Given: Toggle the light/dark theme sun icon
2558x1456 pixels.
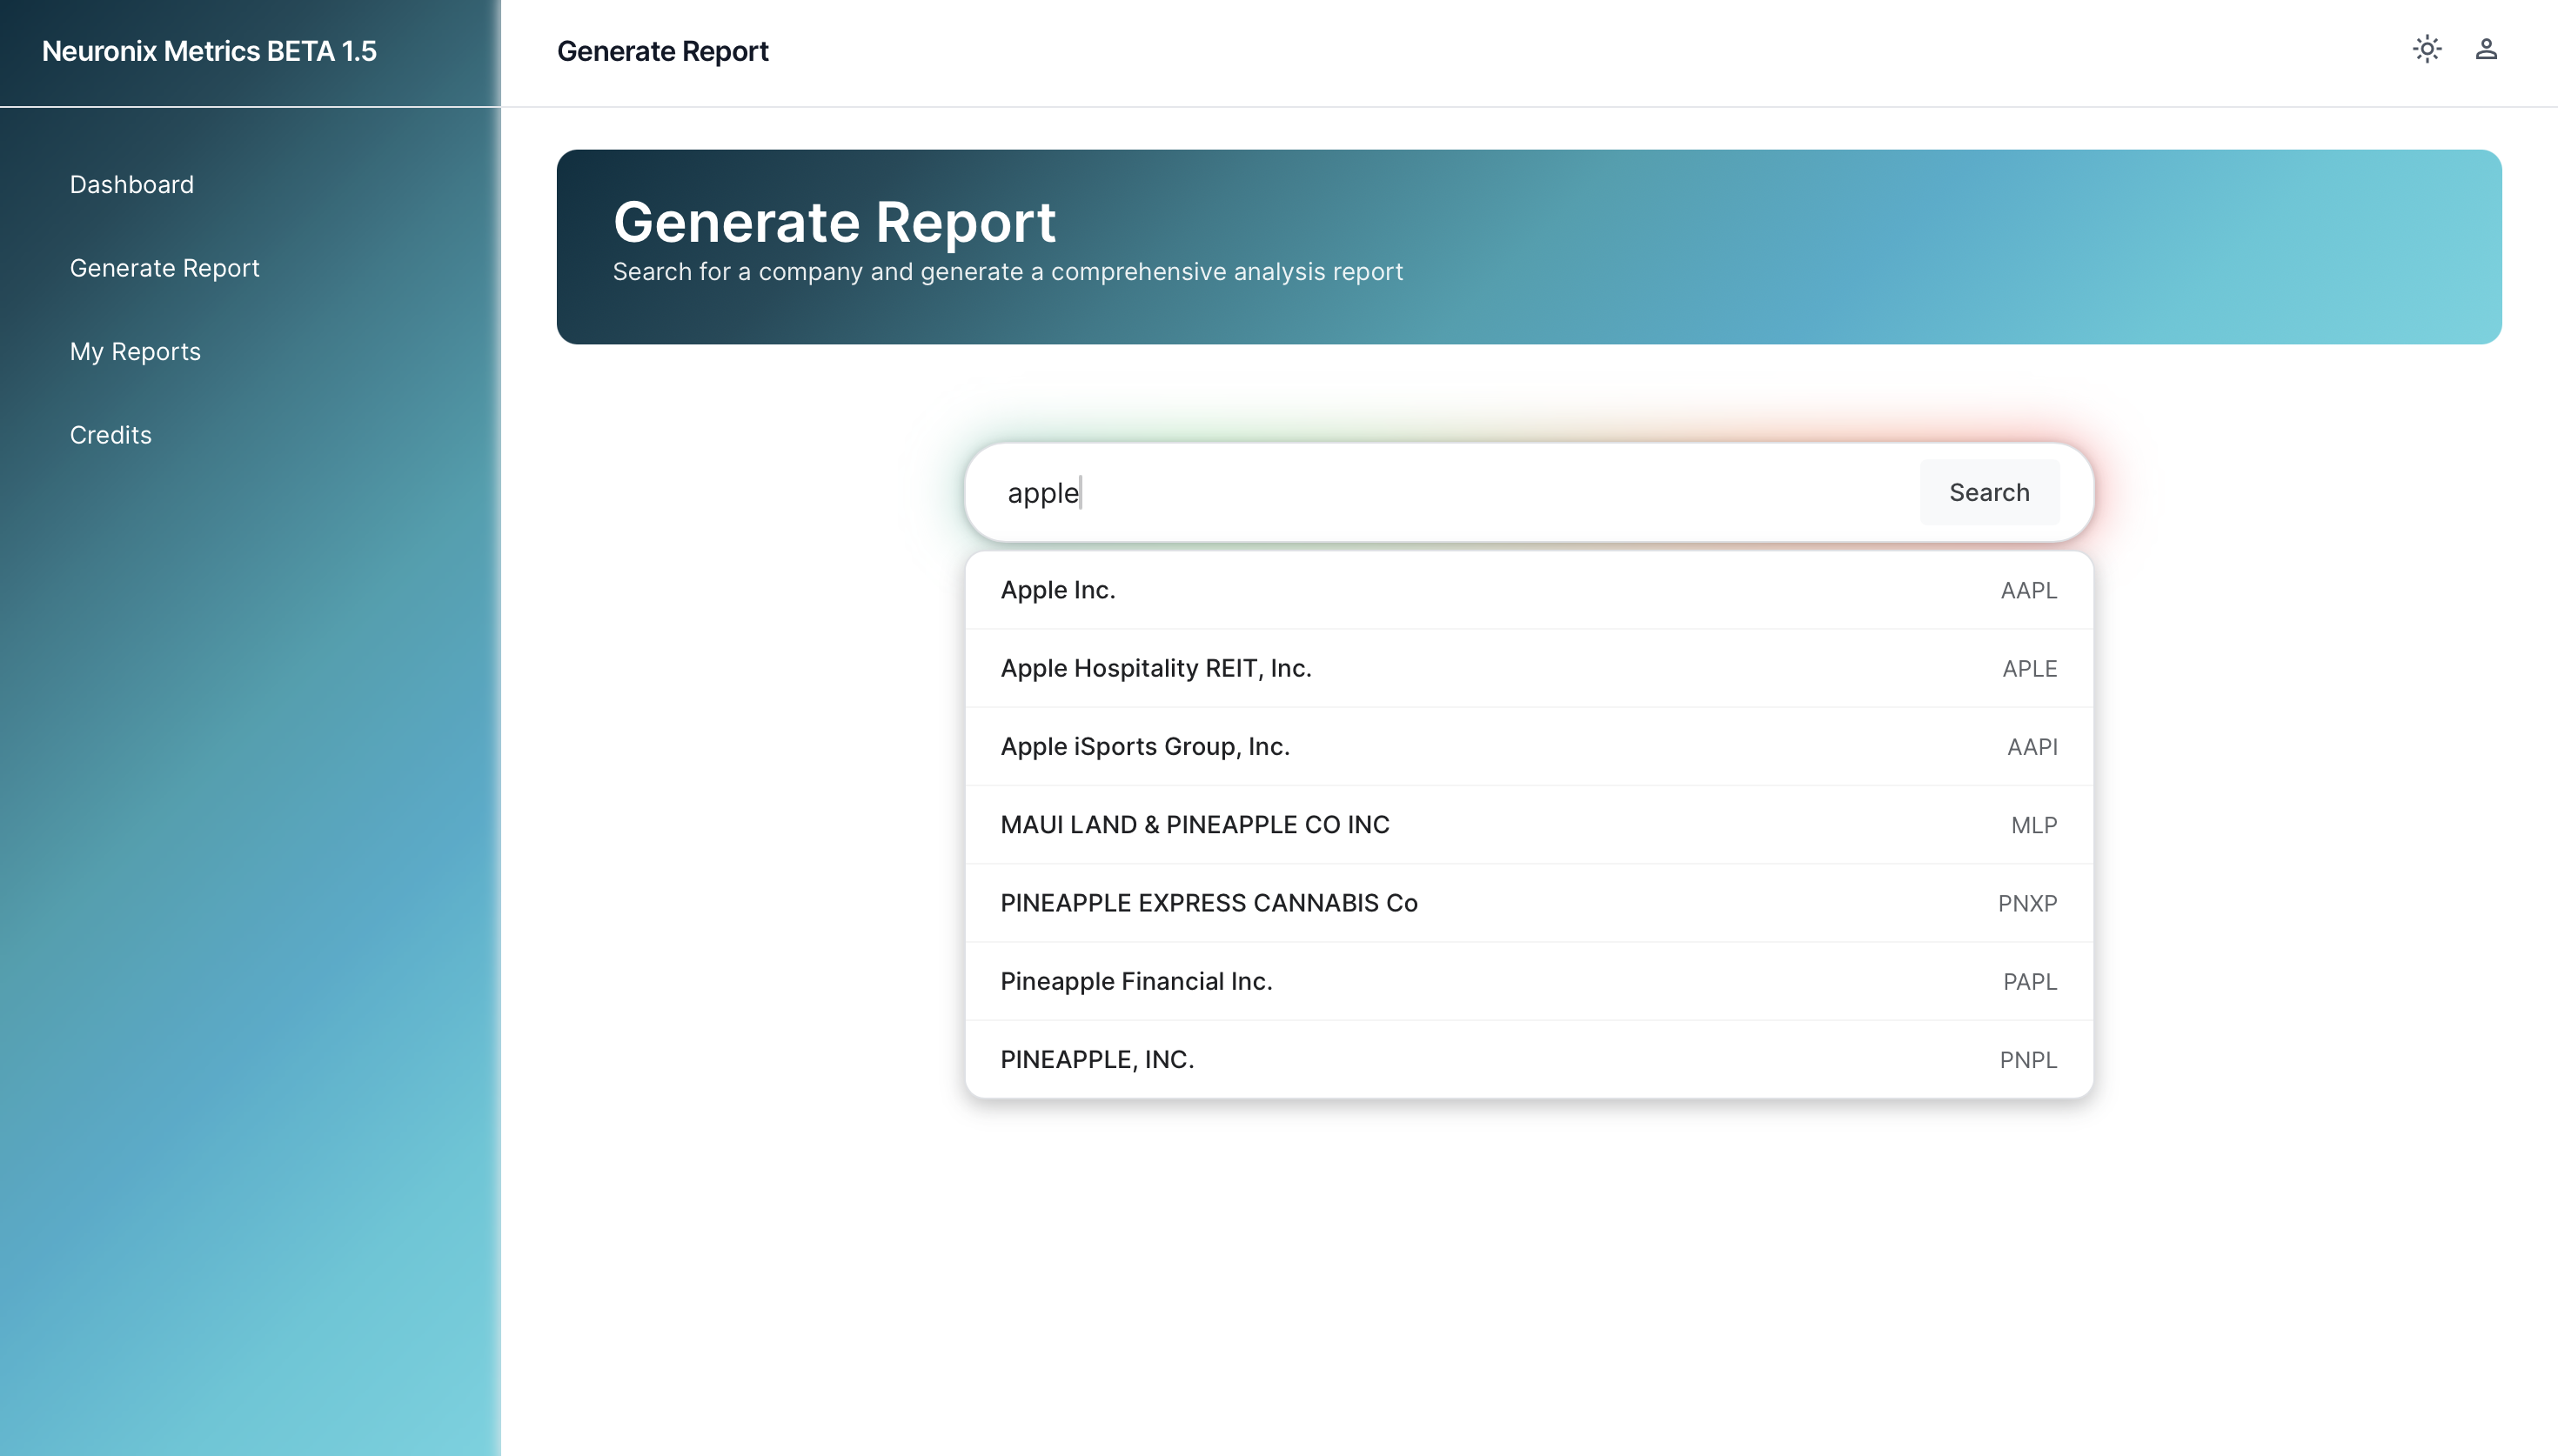Looking at the screenshot, I should point(2426,49).
